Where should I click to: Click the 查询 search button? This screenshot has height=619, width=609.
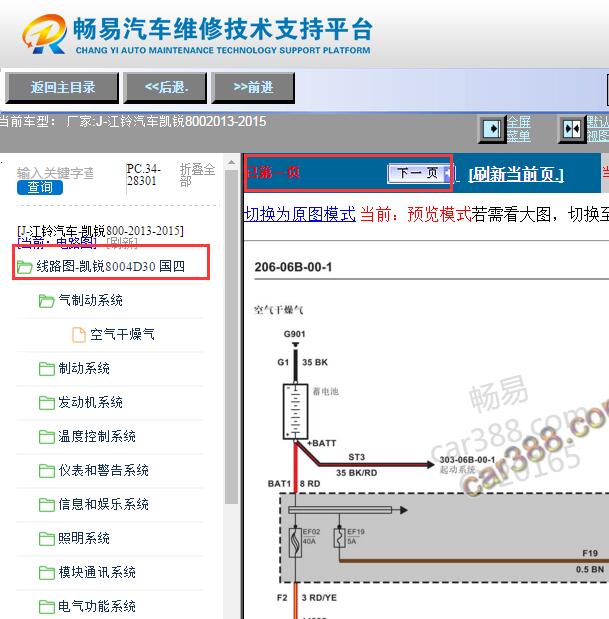click(40, 187)
